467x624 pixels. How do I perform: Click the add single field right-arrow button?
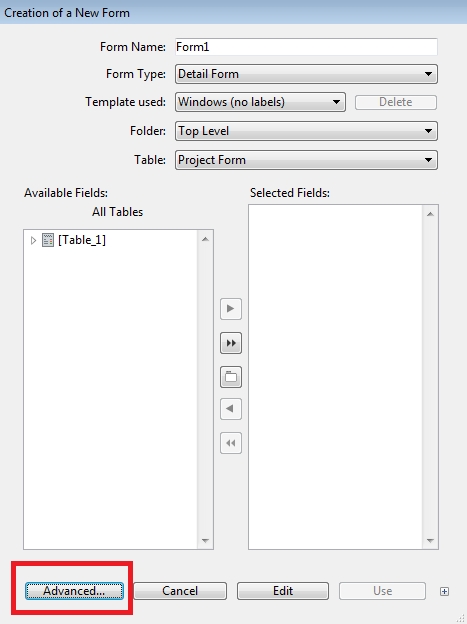click(231, 309)
